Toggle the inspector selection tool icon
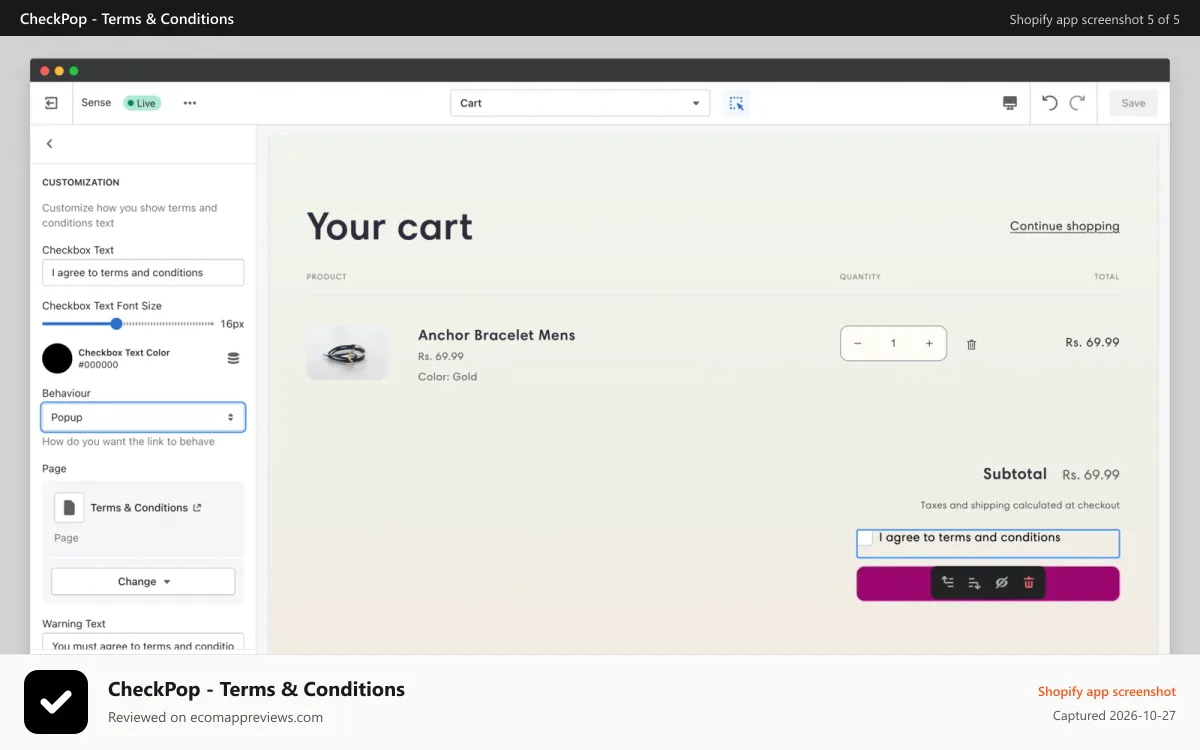 tap(737, 103)
